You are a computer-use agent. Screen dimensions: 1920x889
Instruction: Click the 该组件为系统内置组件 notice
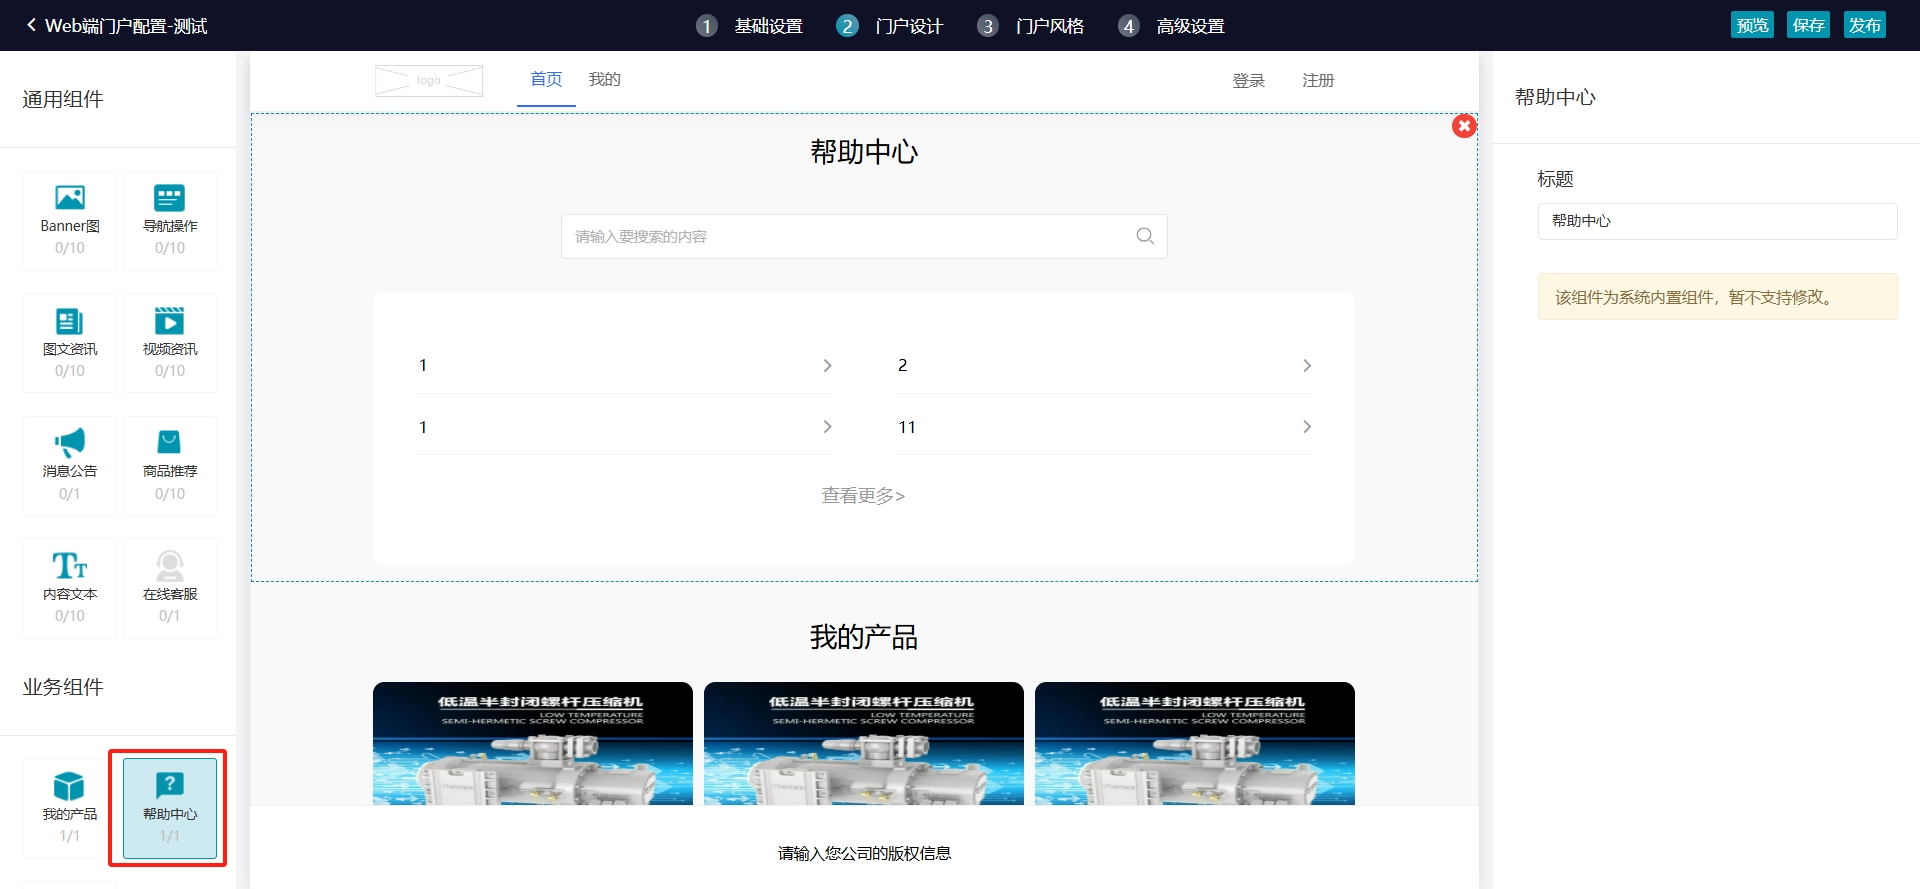1717,297
